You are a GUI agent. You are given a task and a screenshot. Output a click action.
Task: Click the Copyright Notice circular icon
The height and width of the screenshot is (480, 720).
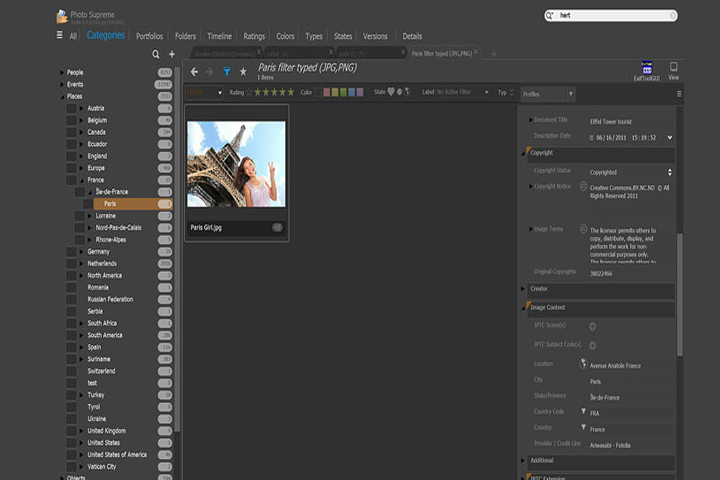coord(583,186)
